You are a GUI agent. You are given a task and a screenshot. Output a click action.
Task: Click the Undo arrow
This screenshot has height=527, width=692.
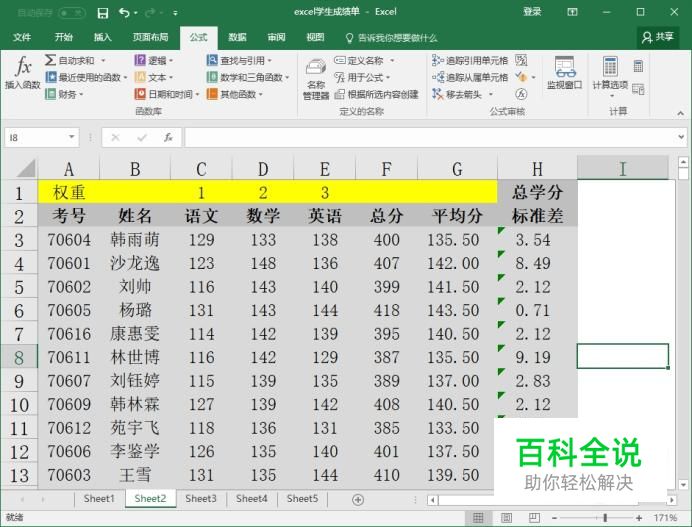pos(124,13)
